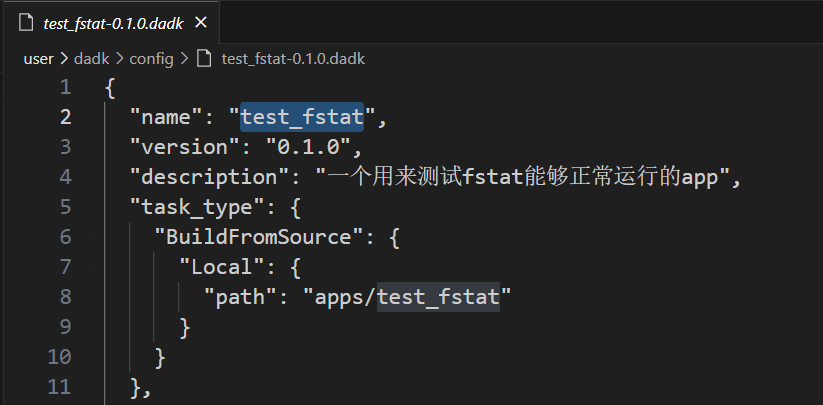Place cursor in the "0.1.0" version string

tap(308, 147)
